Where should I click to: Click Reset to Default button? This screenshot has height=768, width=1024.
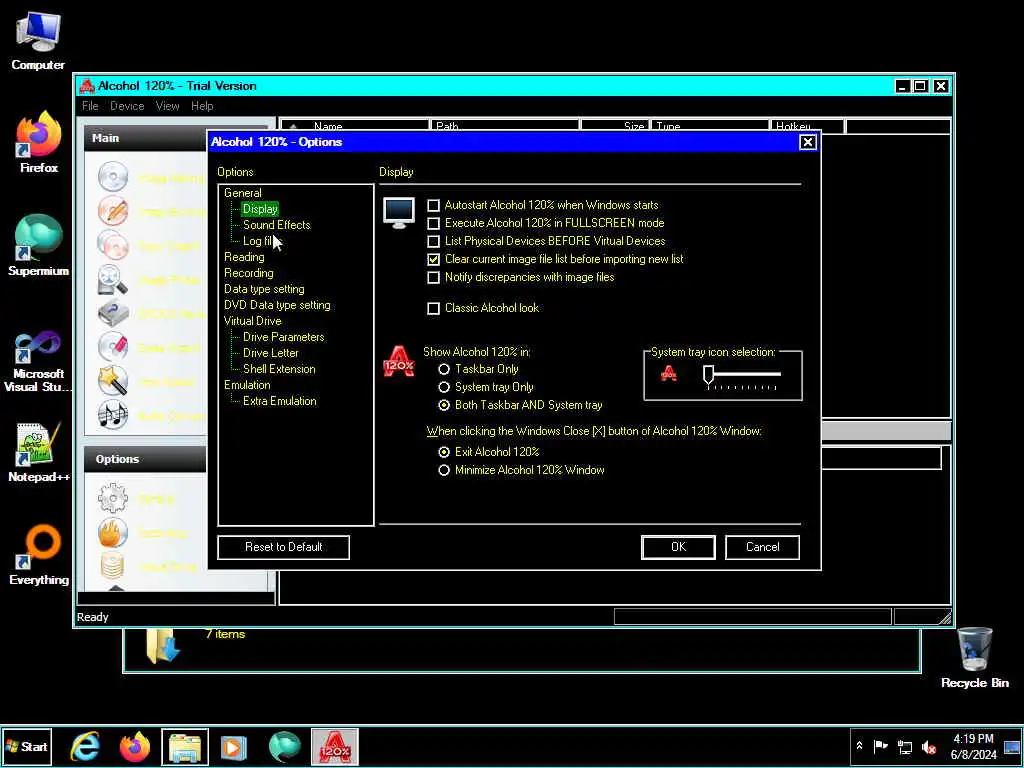click(x=283, y=547)
